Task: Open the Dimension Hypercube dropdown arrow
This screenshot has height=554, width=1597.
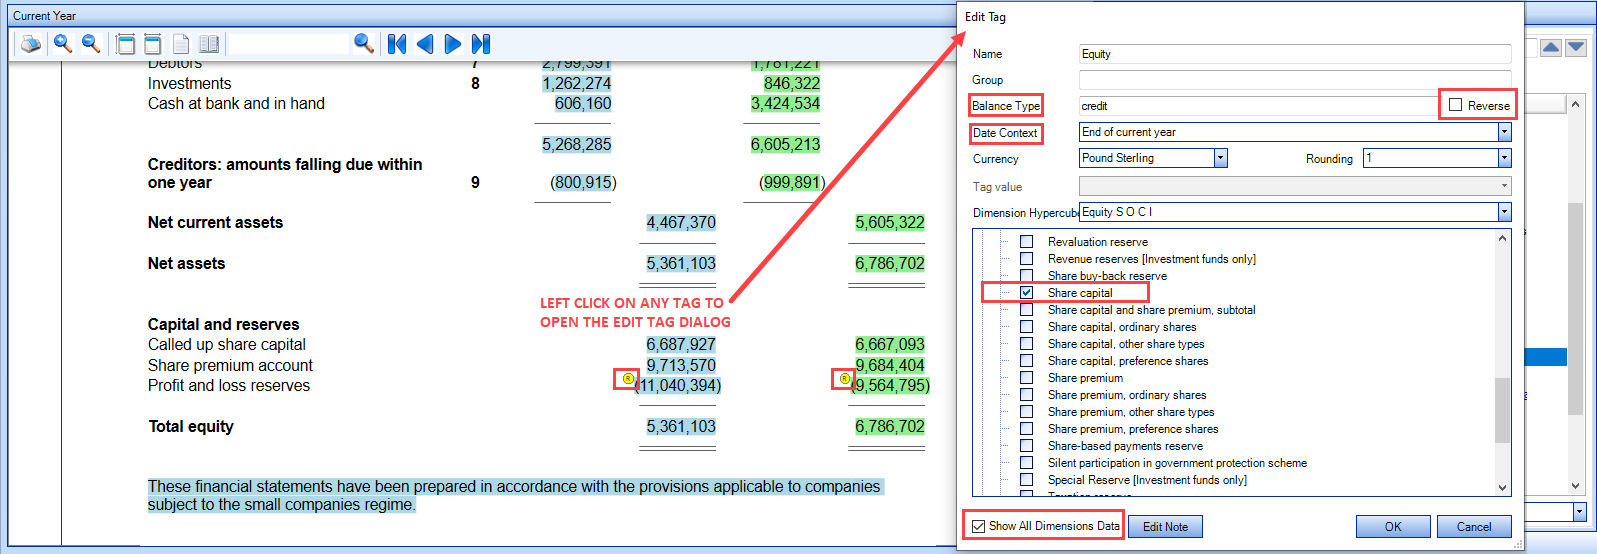Action: [1504, 212]
